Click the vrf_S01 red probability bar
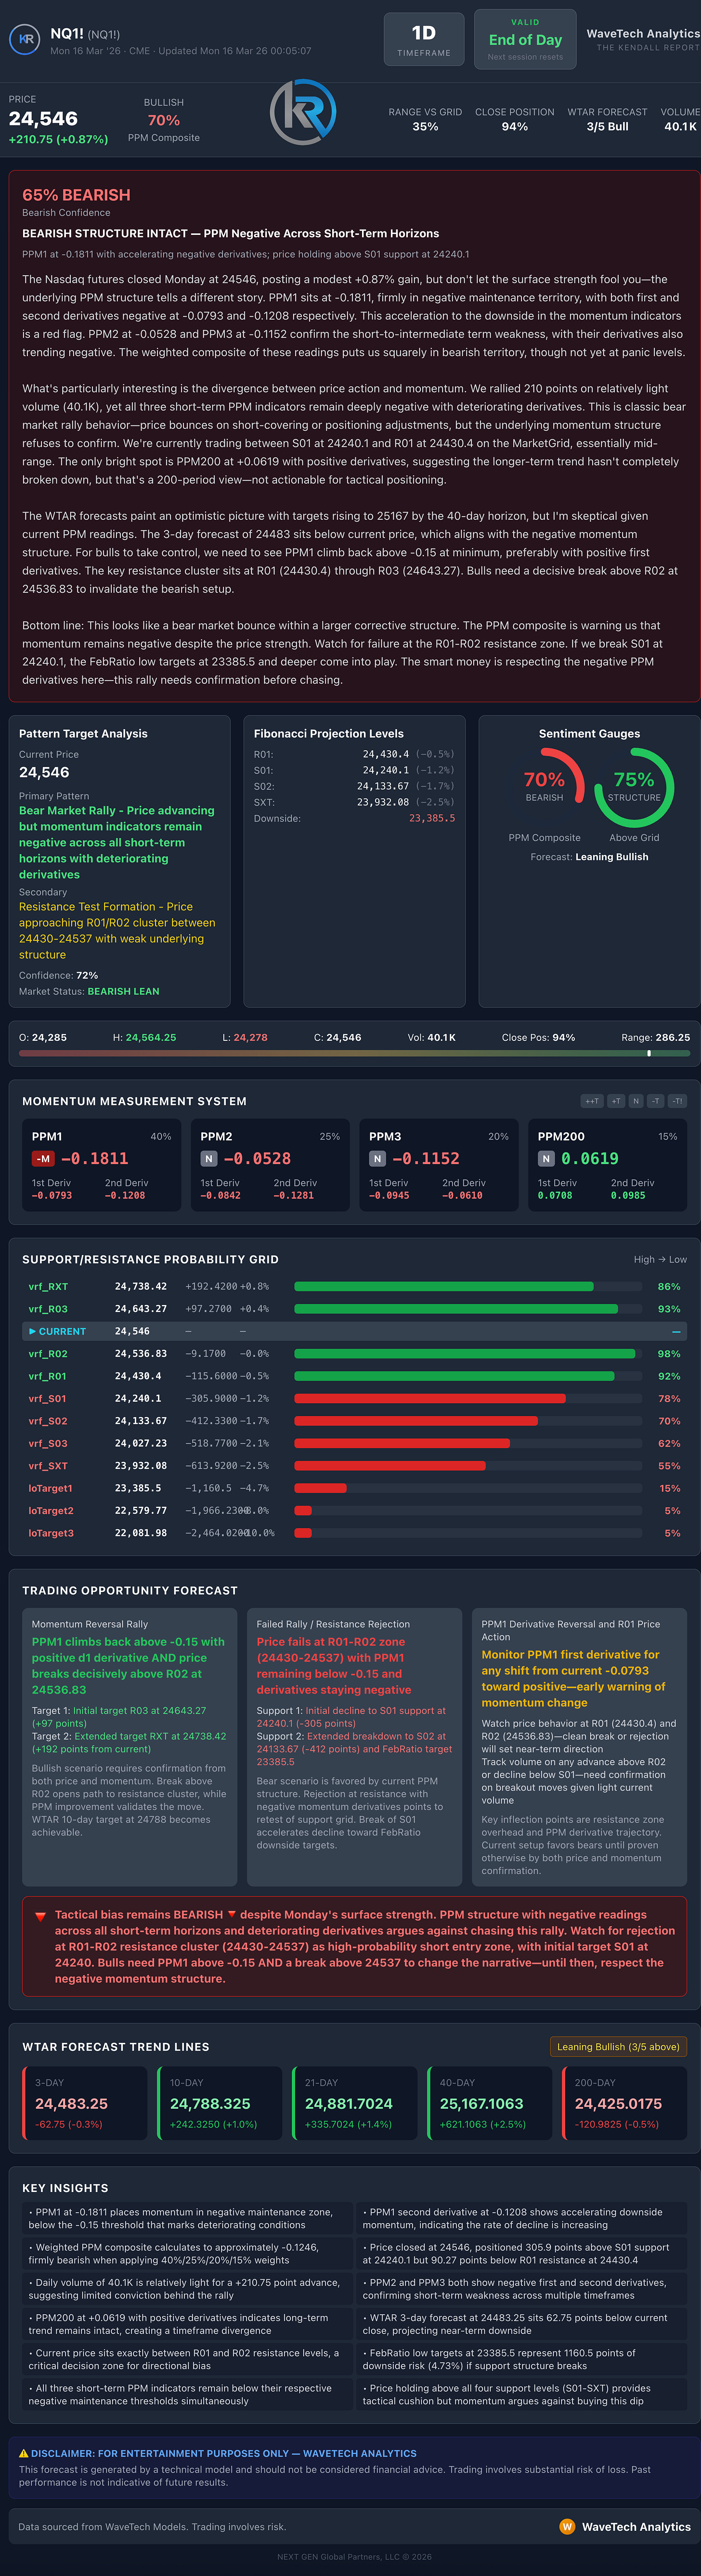Viewport: 701px width, 2576px height. pos(430,1399)
